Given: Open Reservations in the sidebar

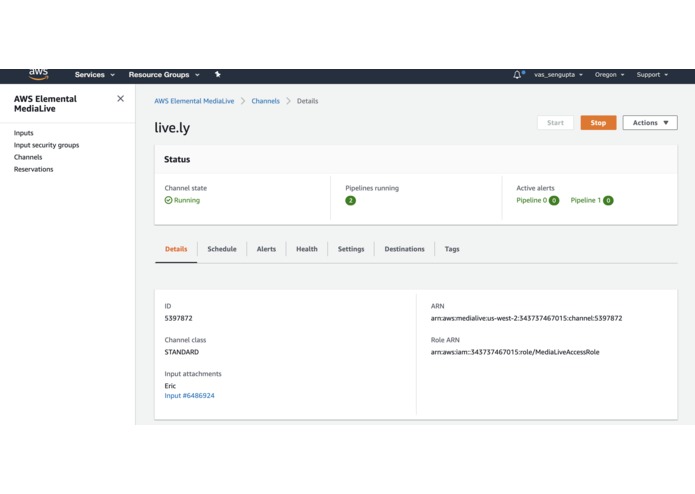Looking at the screenshot, I should [x=34, y=169].
